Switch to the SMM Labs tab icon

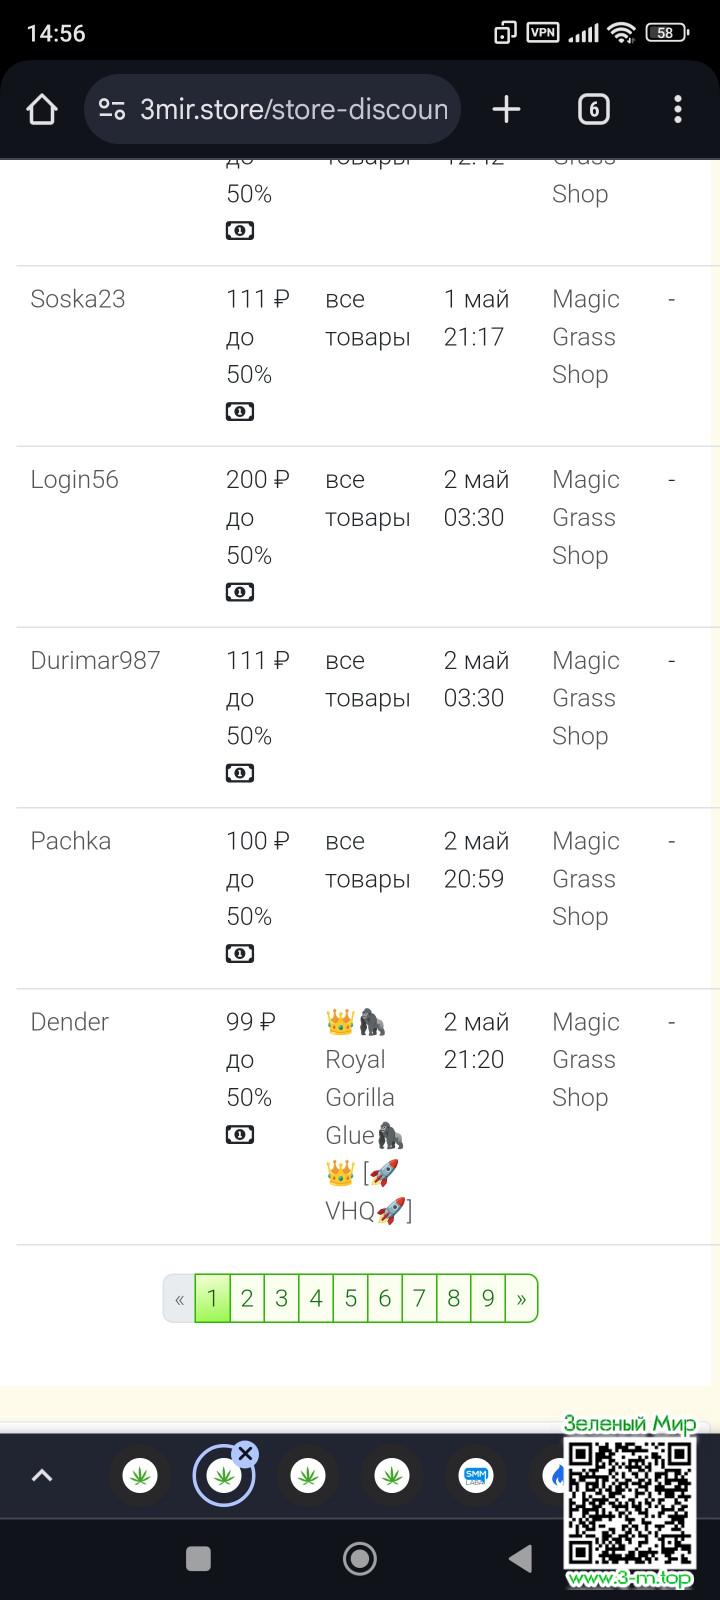tap(476, 1475)
